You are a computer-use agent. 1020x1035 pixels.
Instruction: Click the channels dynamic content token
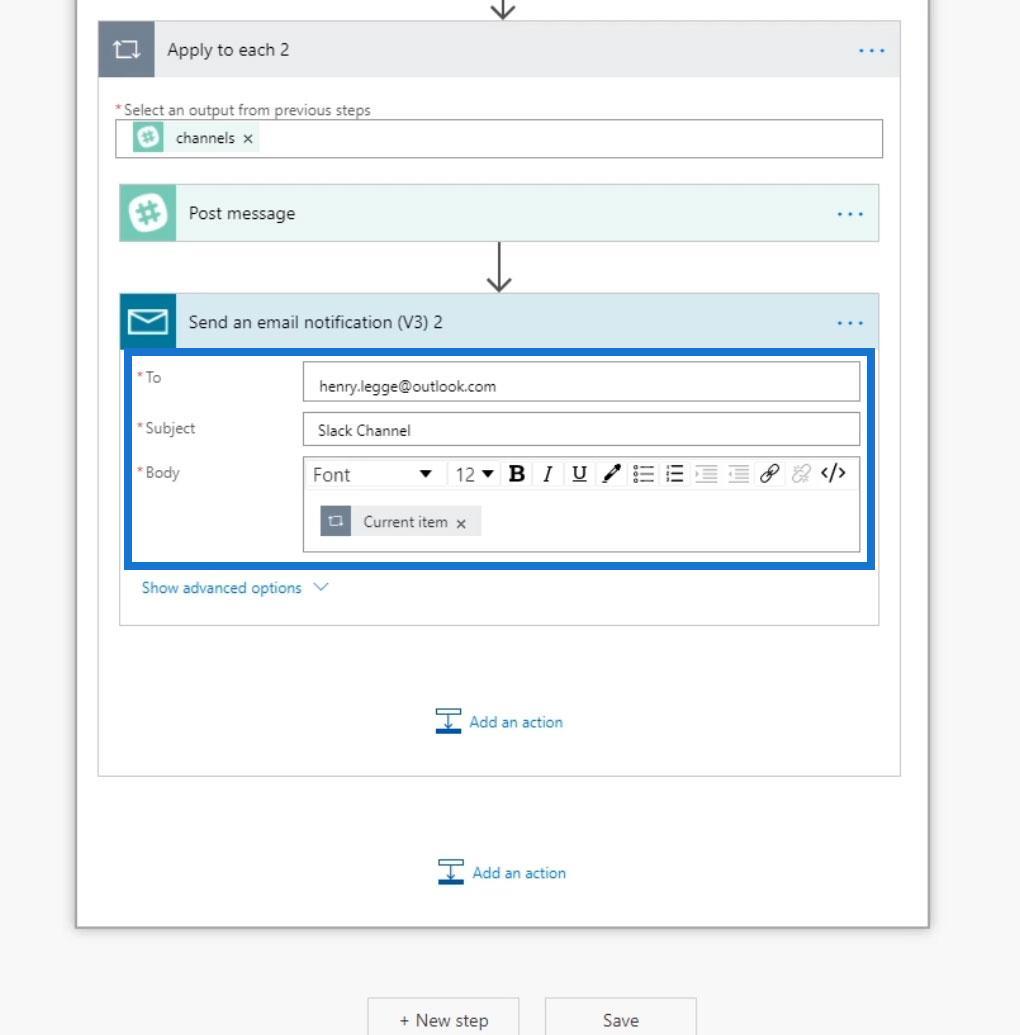pos(195,138)
